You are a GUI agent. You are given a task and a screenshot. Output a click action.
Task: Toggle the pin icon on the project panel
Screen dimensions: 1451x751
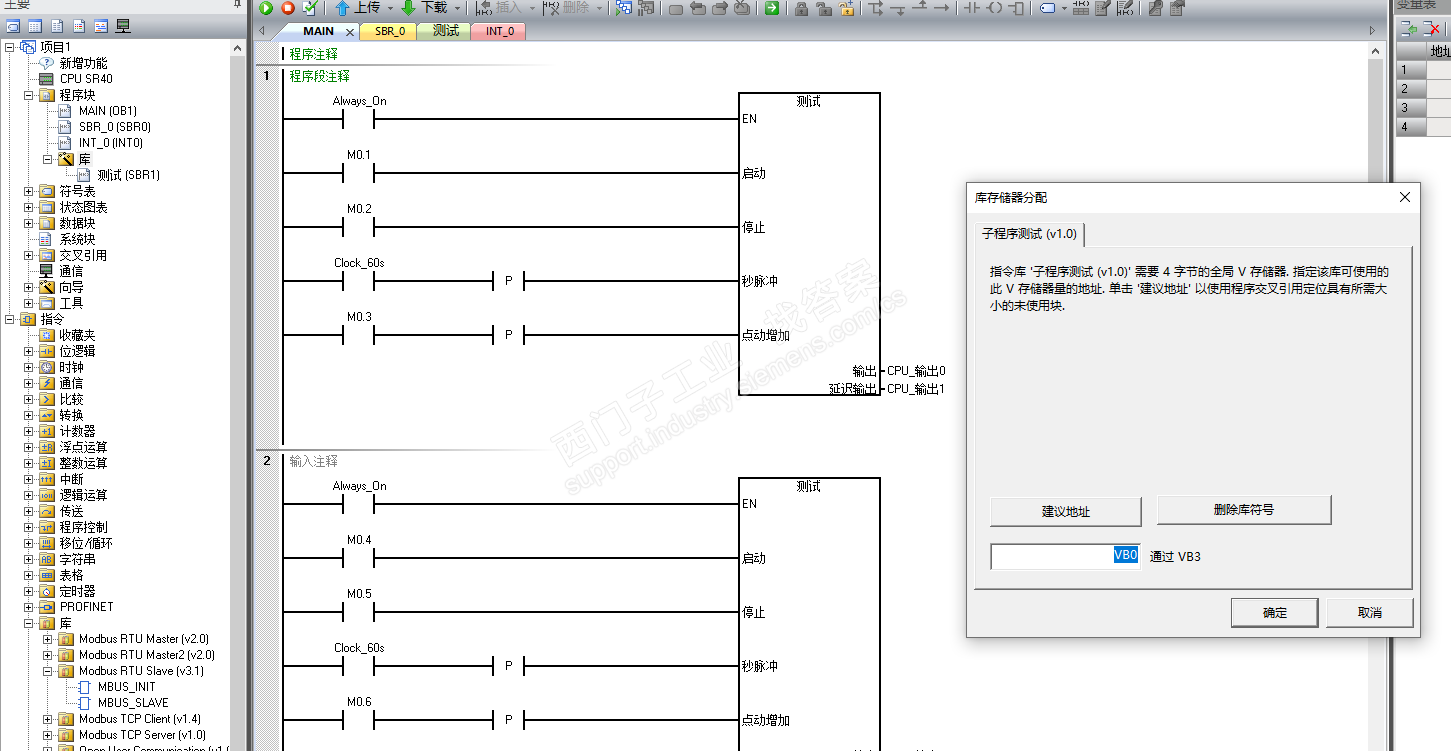click(237, 5)
